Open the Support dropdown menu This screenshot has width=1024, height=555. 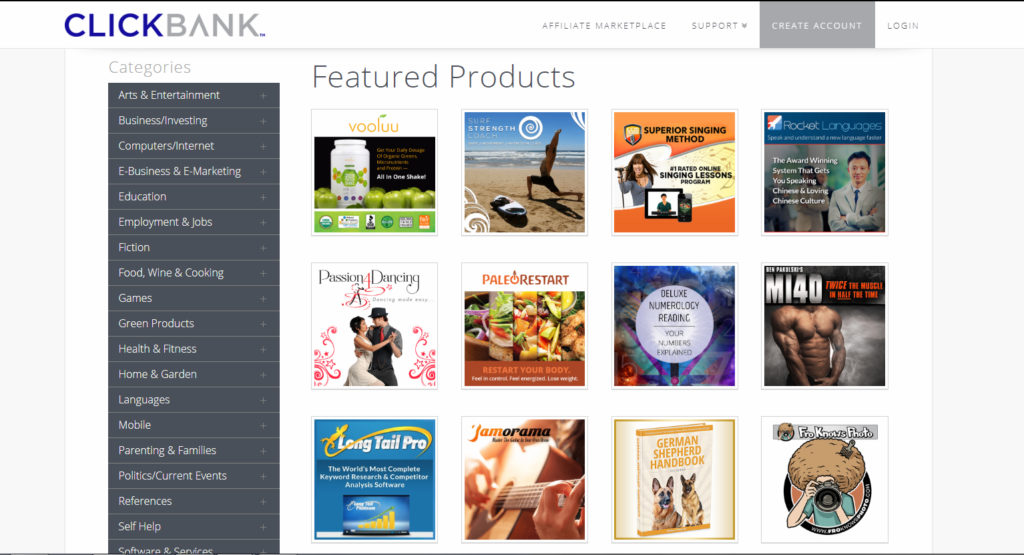(x=719, y=26)
